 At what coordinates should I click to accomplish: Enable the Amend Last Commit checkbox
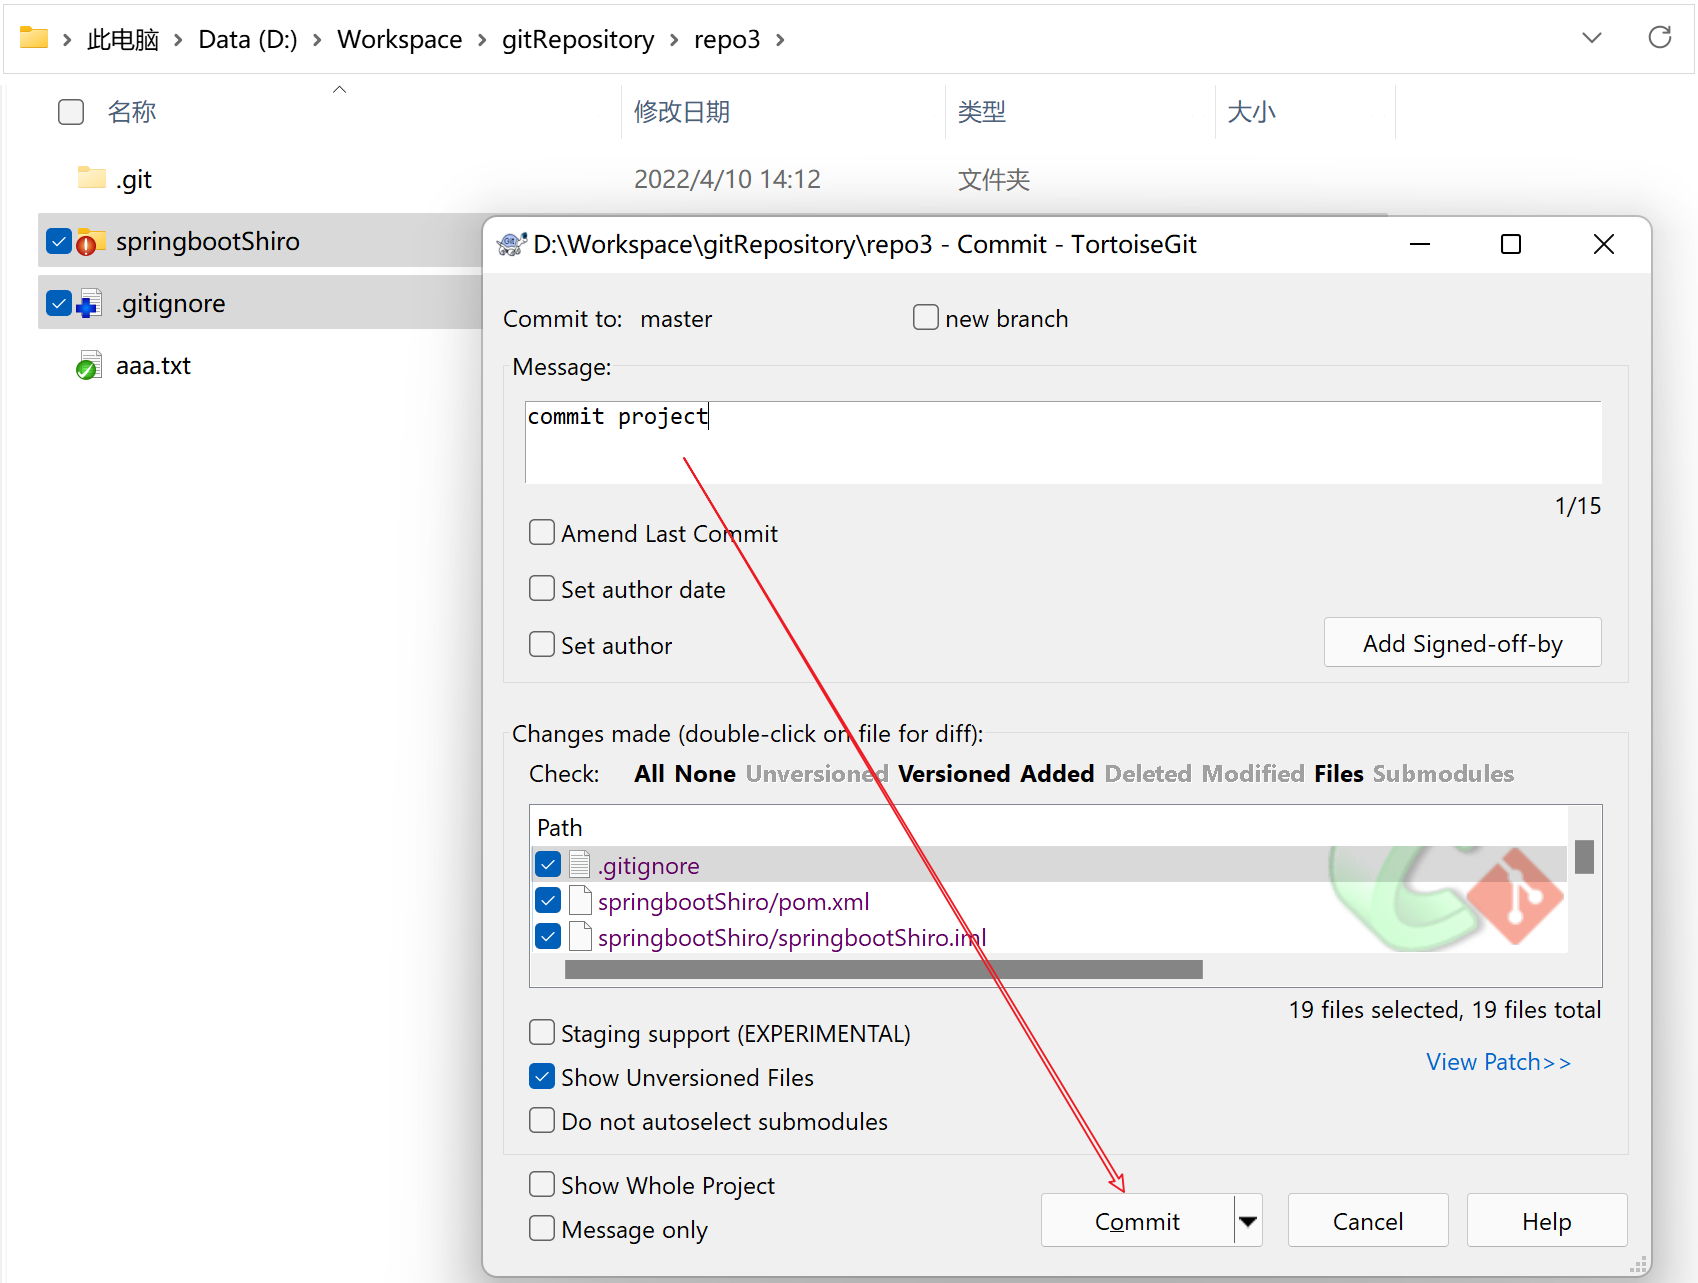(542, 533)
